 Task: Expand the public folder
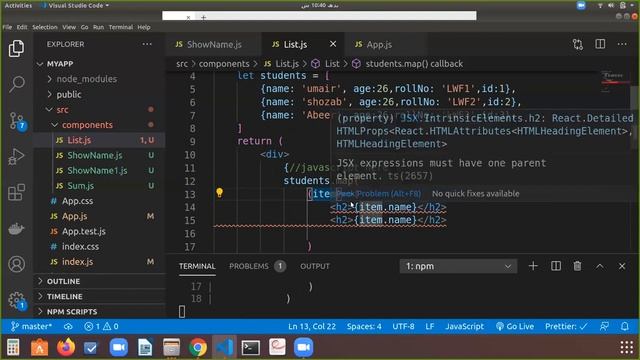coord(69,94)
